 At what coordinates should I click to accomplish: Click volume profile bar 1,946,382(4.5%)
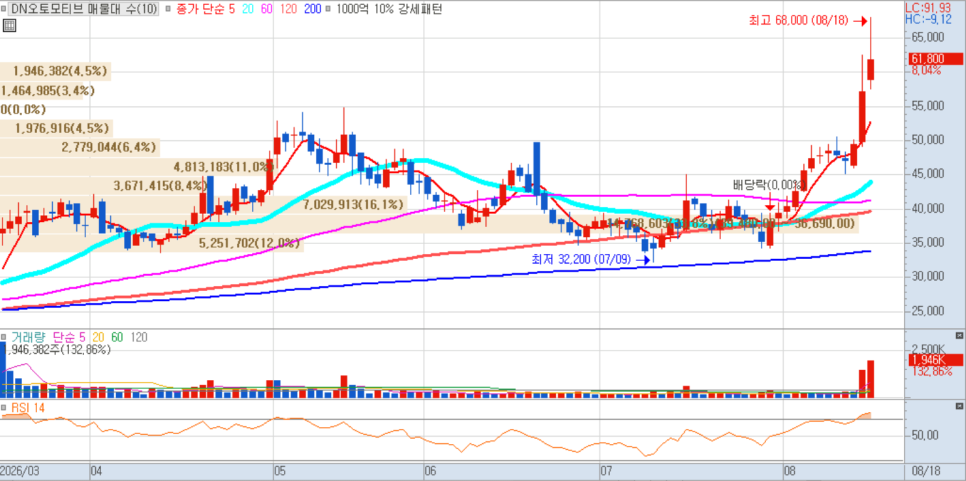(x=55, y=71)
